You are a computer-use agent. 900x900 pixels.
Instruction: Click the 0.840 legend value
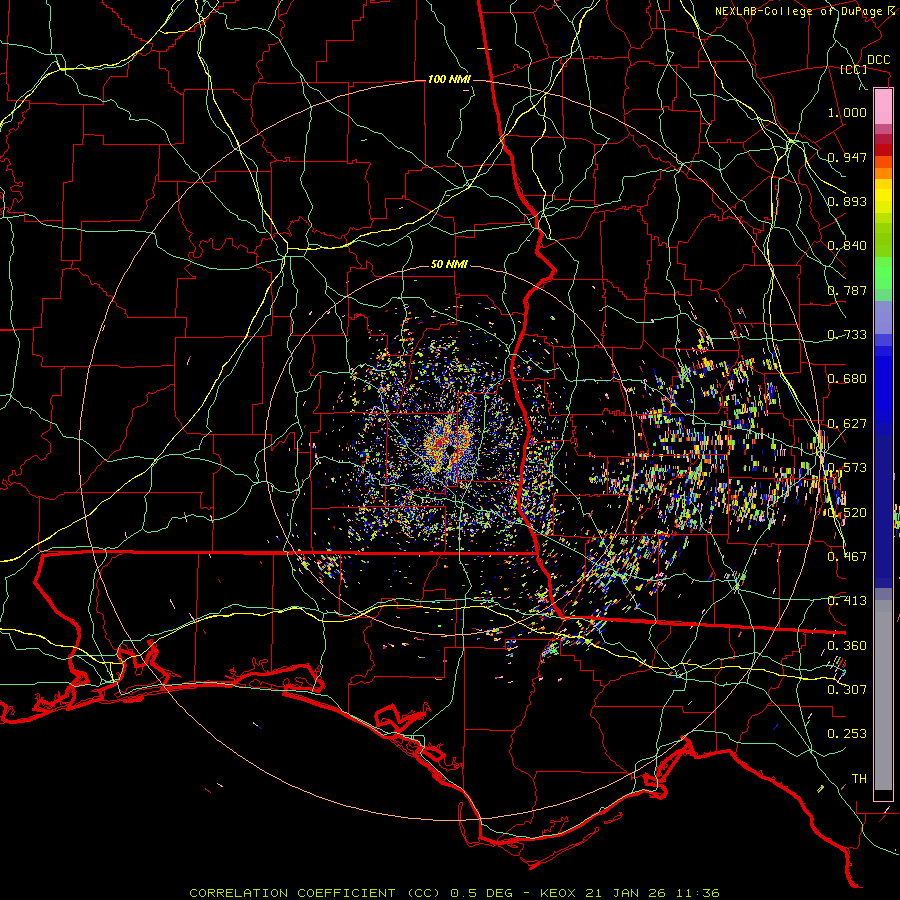point(847,246)
